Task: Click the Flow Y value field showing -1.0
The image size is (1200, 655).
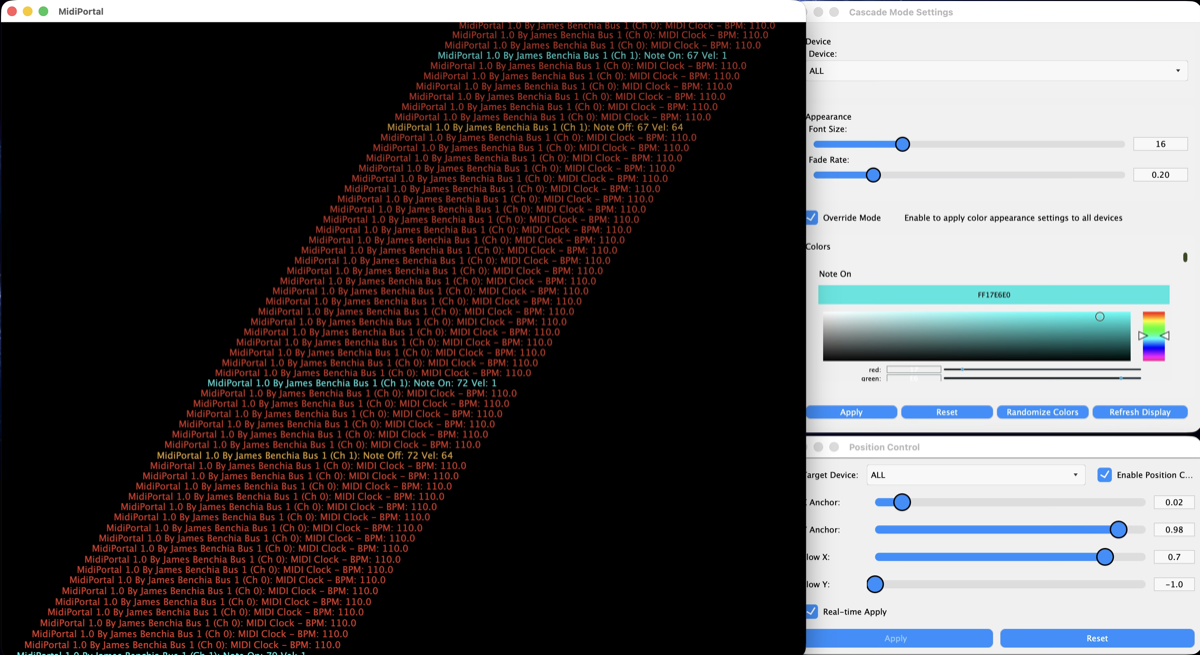Action: [1173, 584]
